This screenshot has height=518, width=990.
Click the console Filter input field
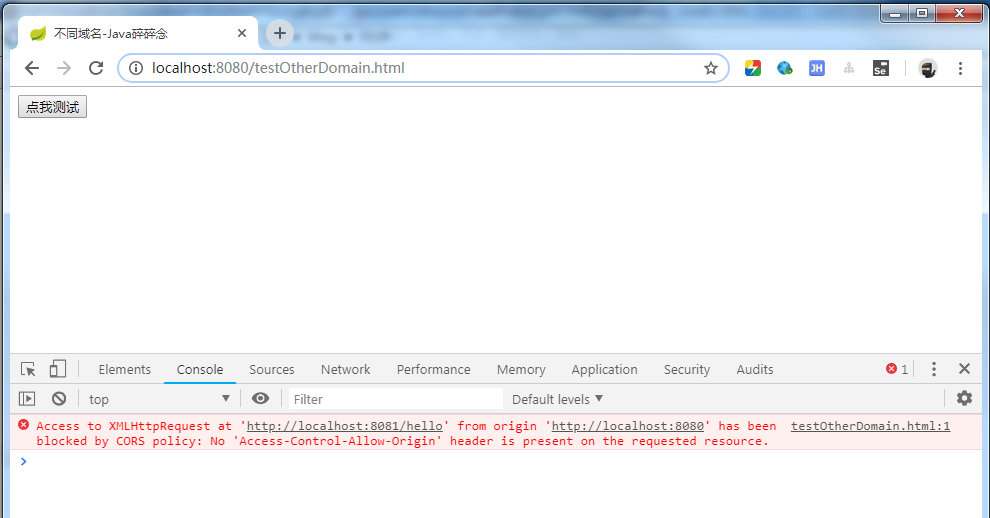[396, 399]
